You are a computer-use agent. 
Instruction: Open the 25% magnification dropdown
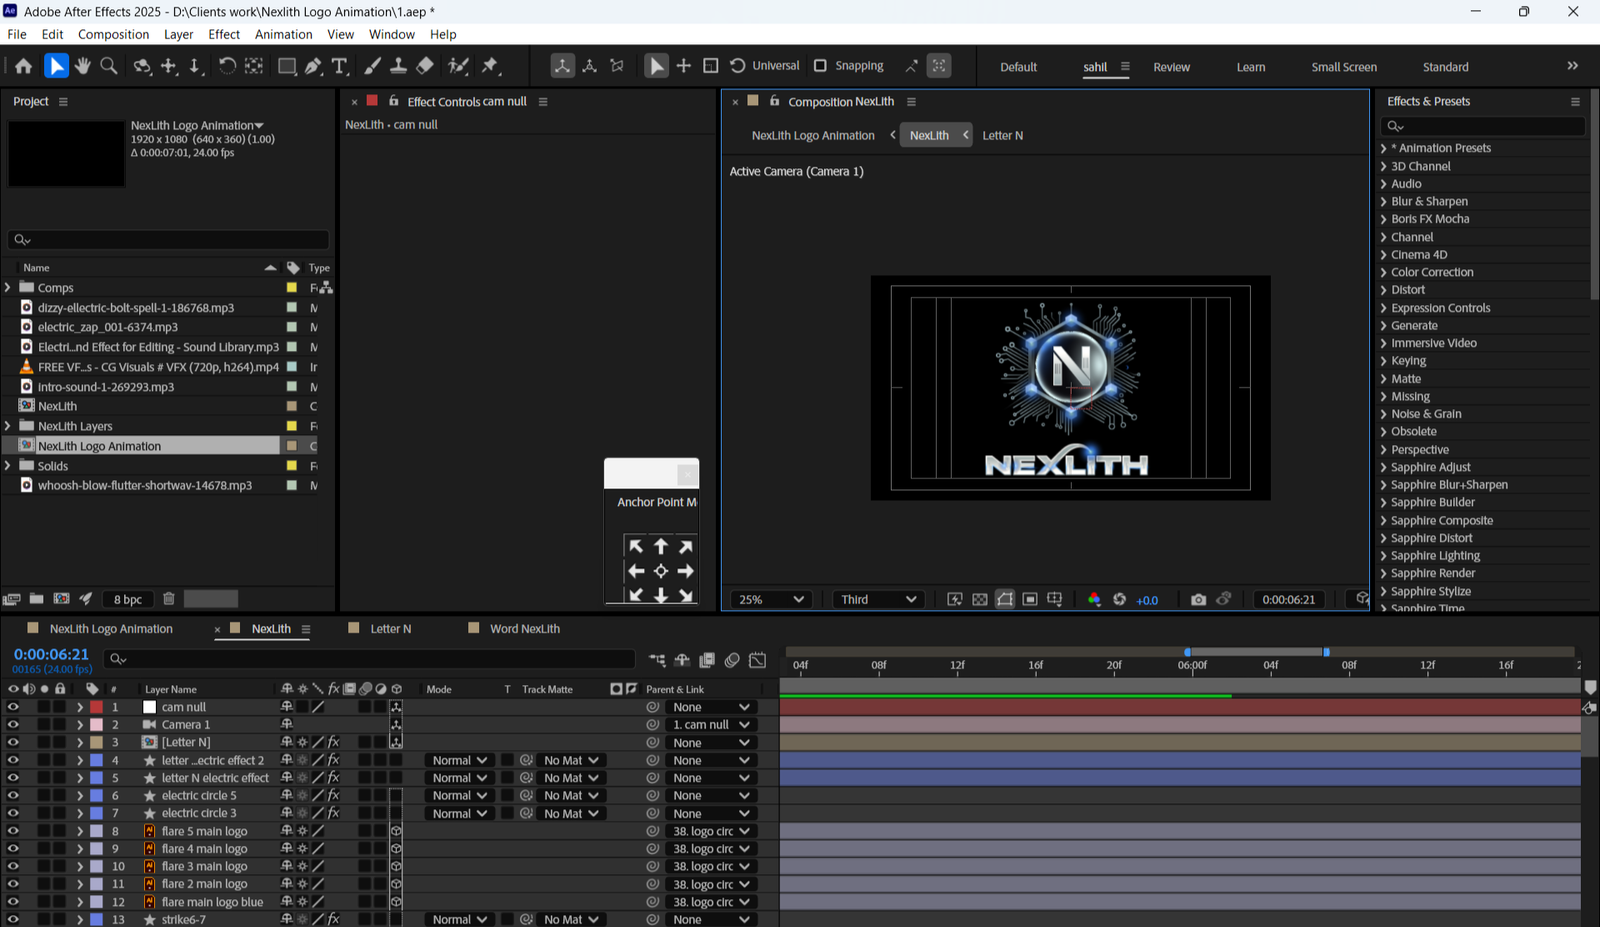point(771,599)
